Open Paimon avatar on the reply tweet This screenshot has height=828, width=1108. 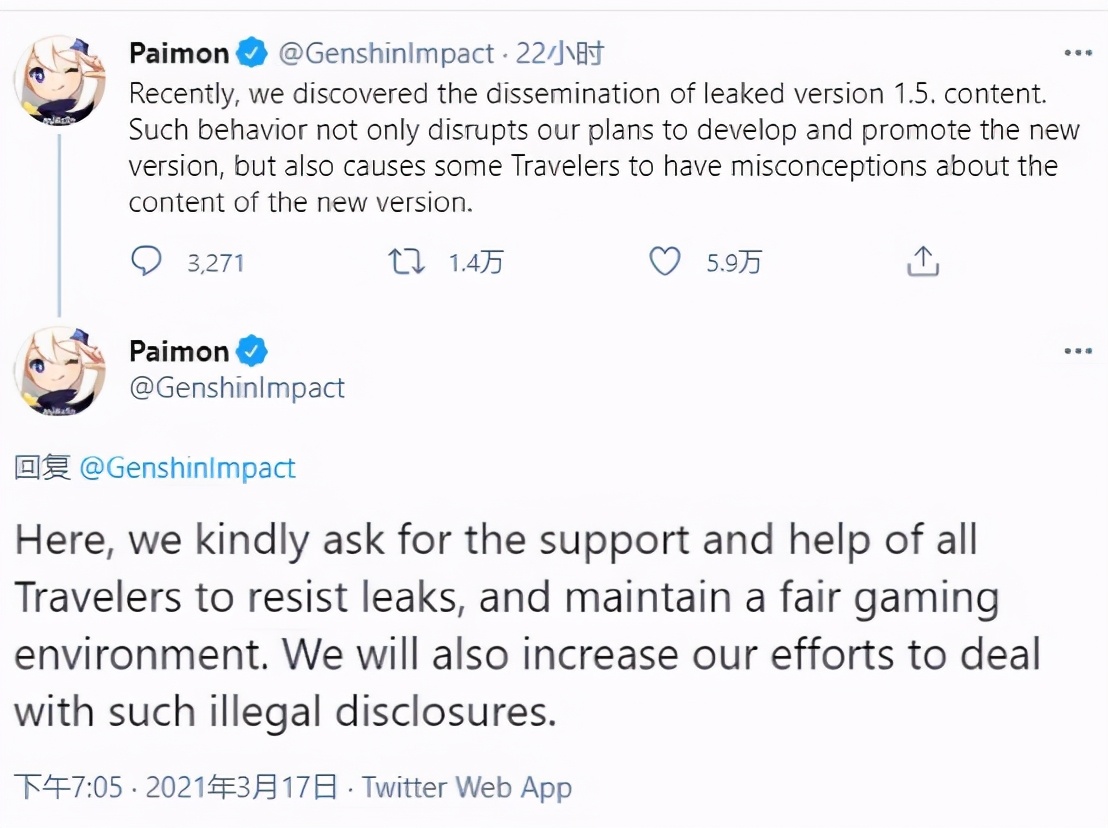tap(60, 371)
